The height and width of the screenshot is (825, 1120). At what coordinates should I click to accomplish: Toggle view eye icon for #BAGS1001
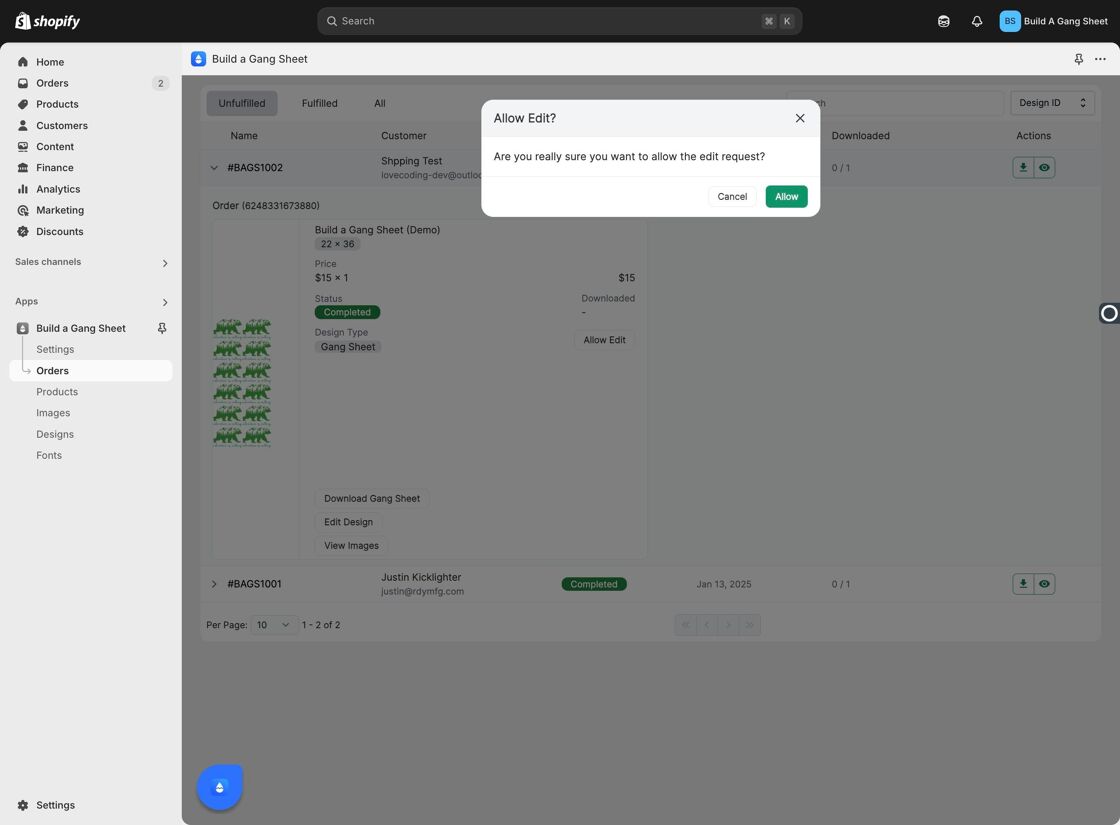click(x=1044, y=584)
